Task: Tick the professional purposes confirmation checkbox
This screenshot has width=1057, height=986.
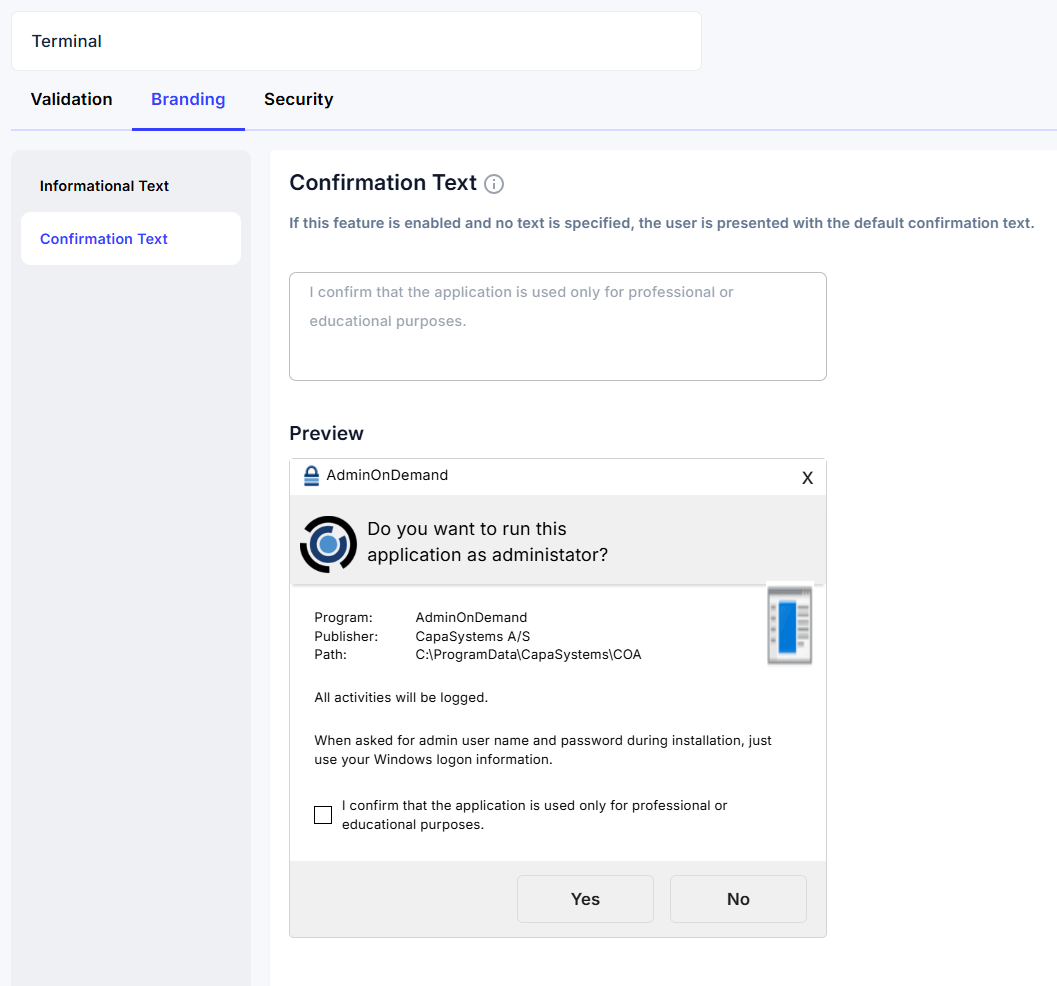Action: coord(323,815)
